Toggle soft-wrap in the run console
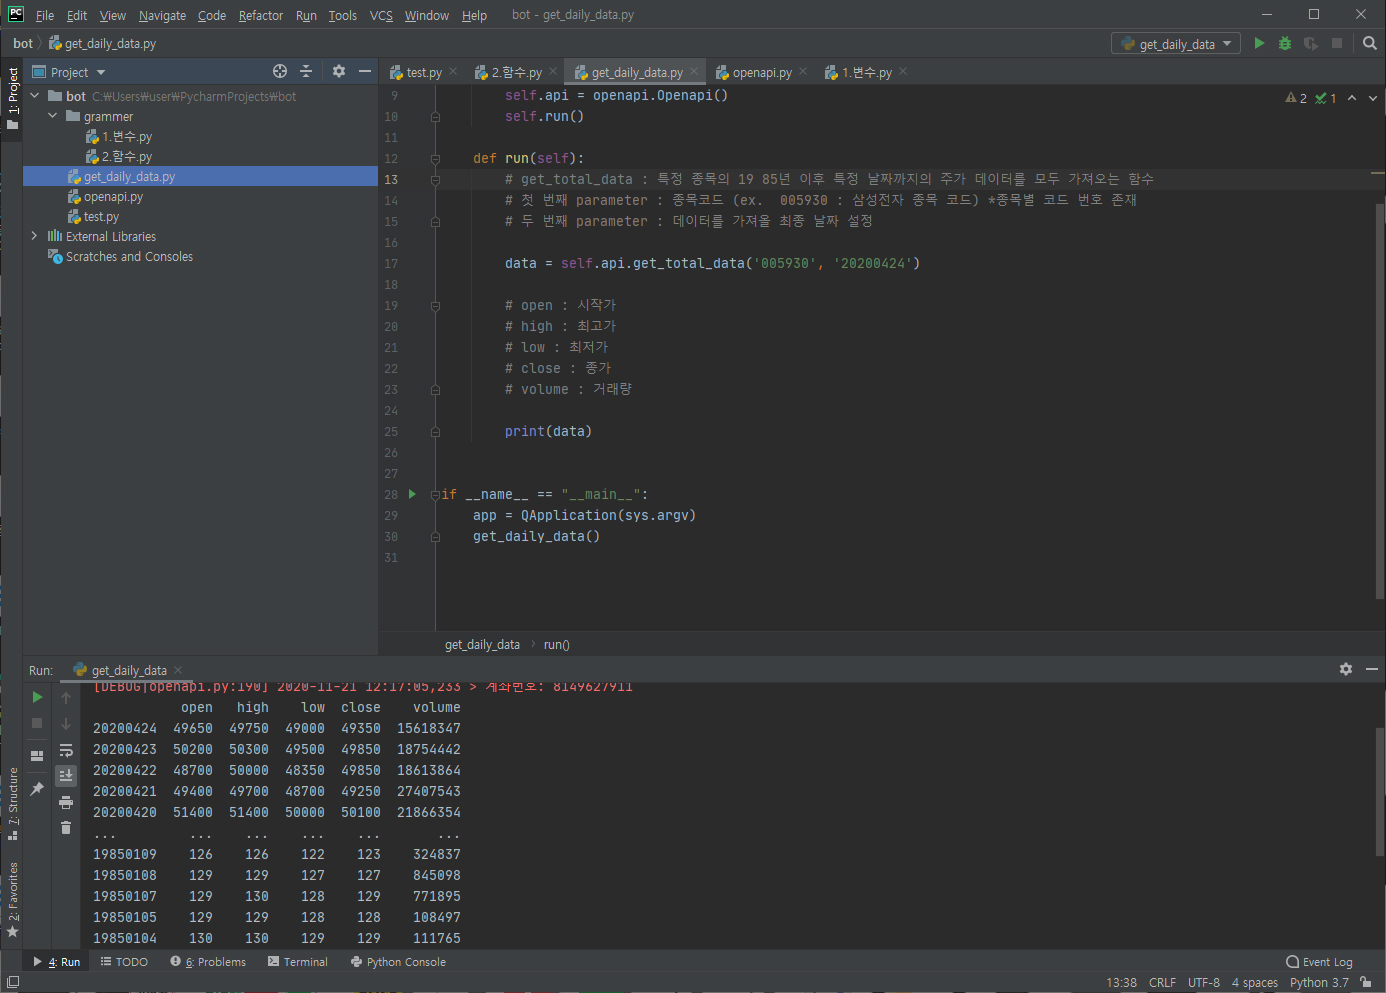The width and height of the screenshot is (1386, 993). pyautogui.click(x=66, y=750)
